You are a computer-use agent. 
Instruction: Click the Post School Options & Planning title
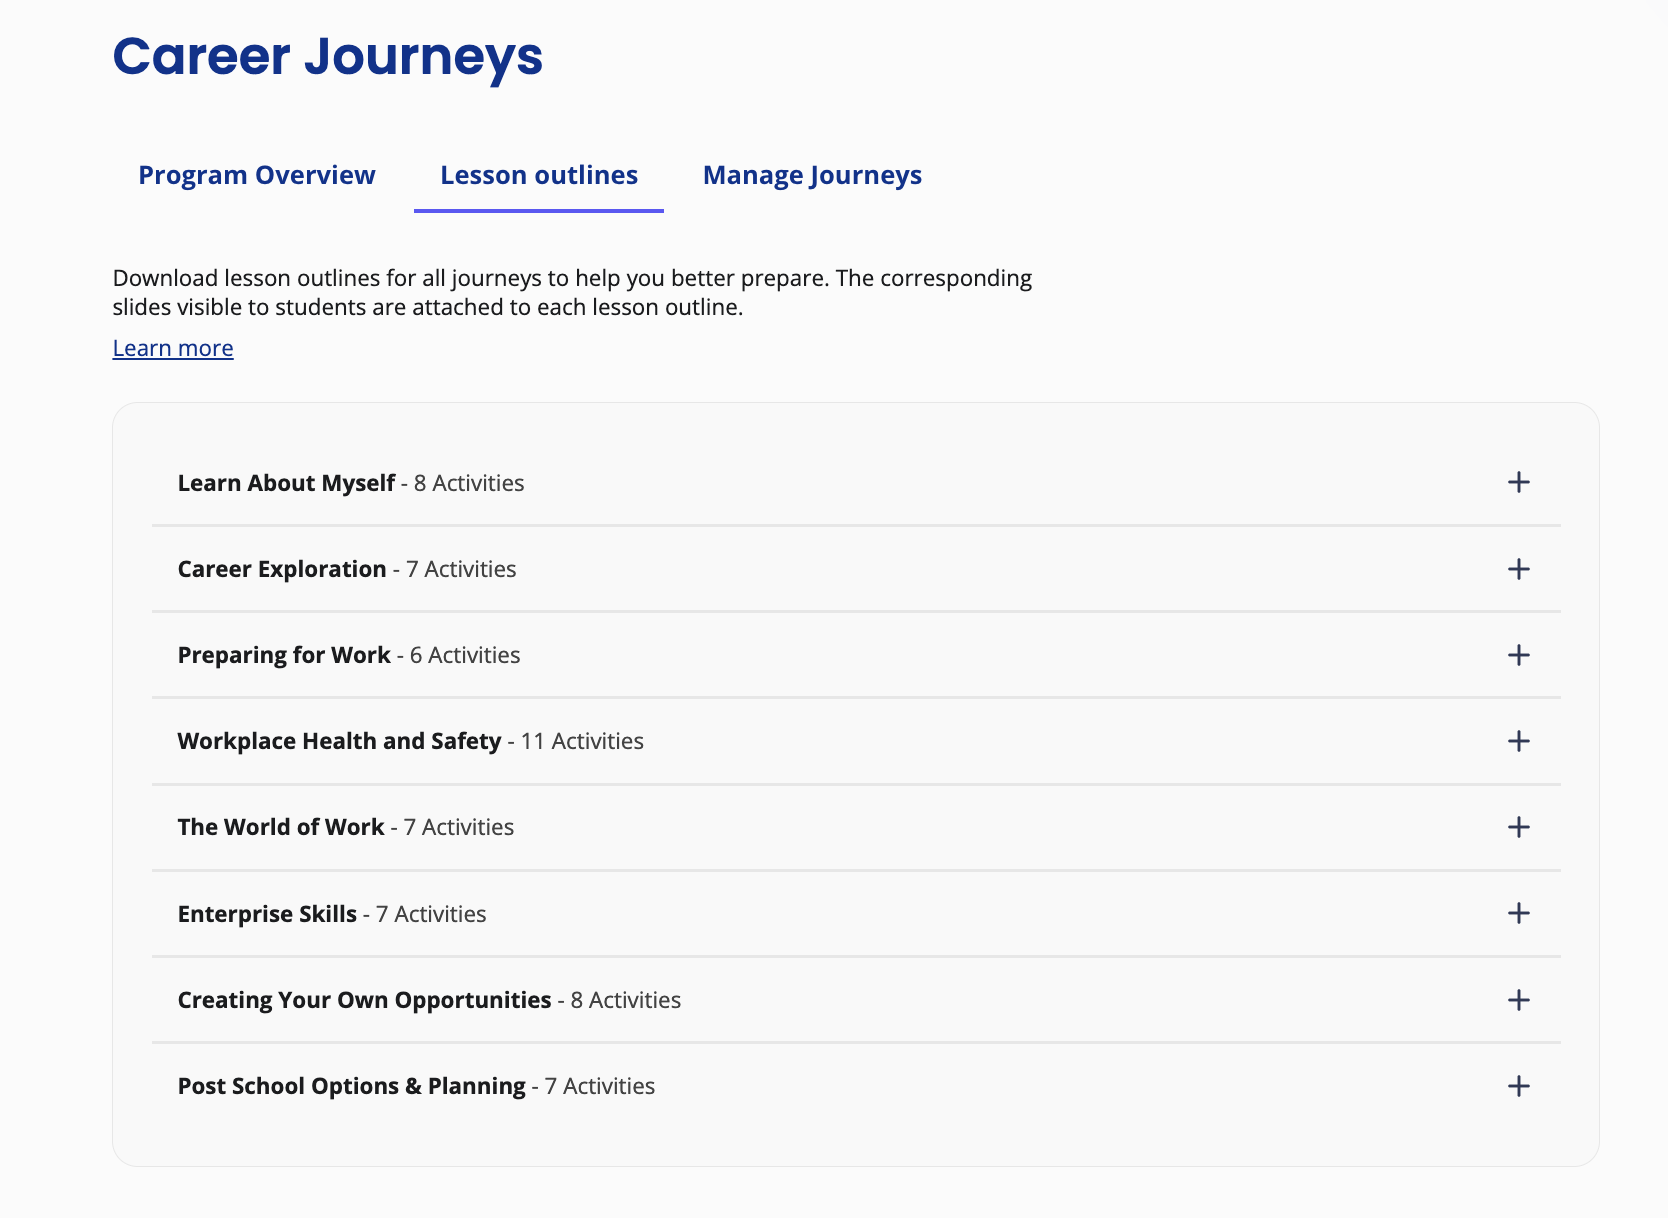click(351, 1085)
